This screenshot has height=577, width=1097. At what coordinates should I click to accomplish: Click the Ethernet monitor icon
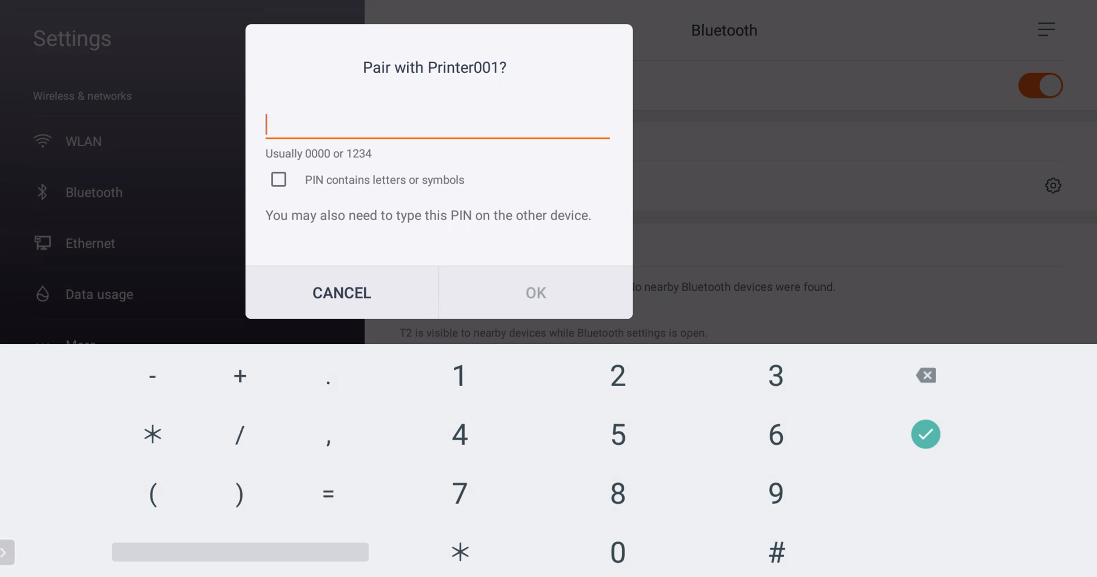pos(43,243)
